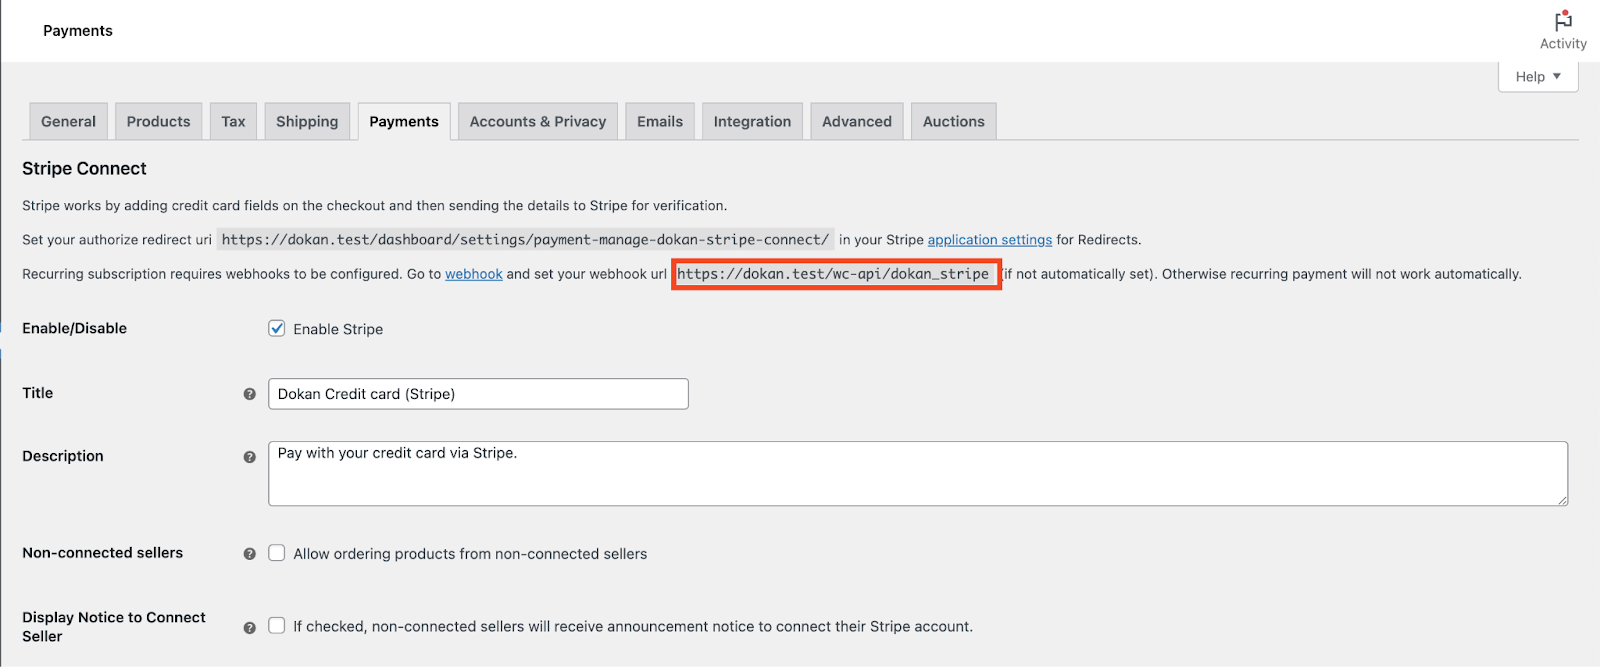Check the non-connected sellers announcement notice box

click(277, 625)
